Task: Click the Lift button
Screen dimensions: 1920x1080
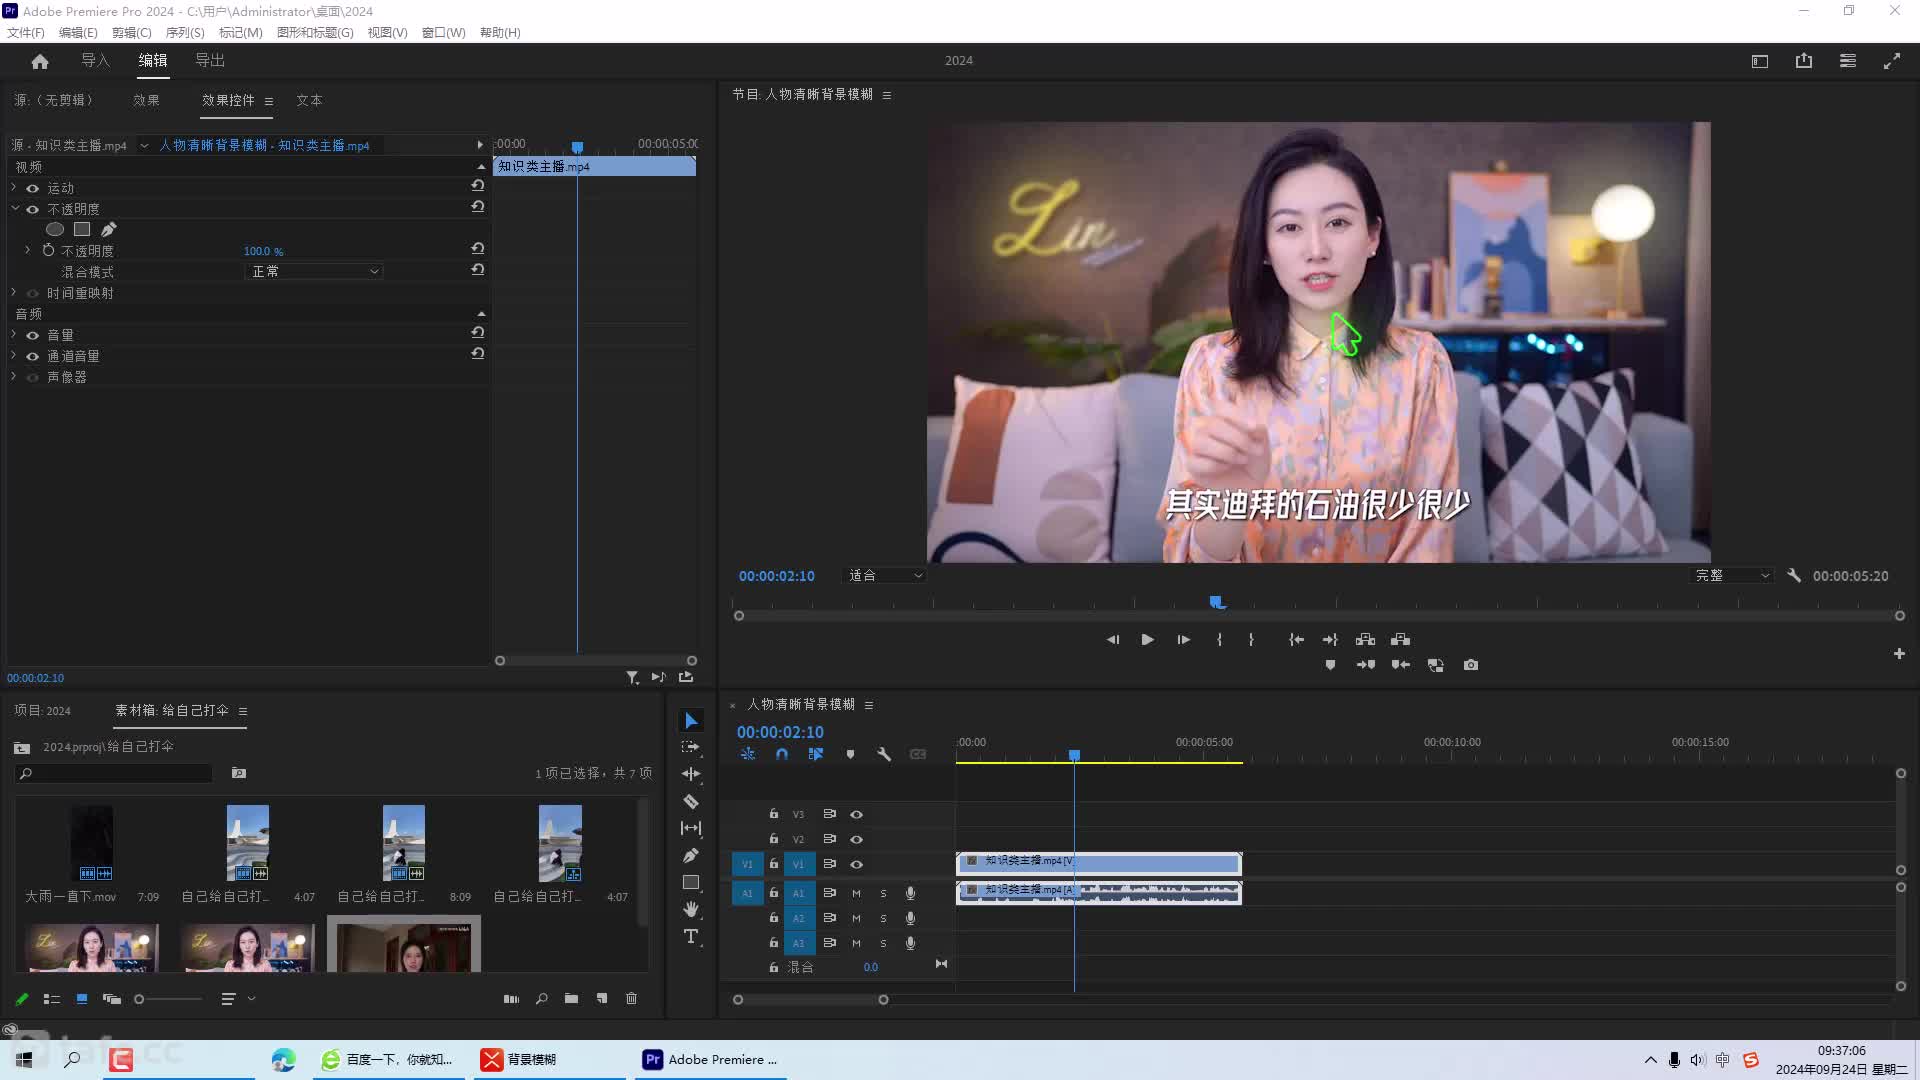Action: coord(1365,640)
